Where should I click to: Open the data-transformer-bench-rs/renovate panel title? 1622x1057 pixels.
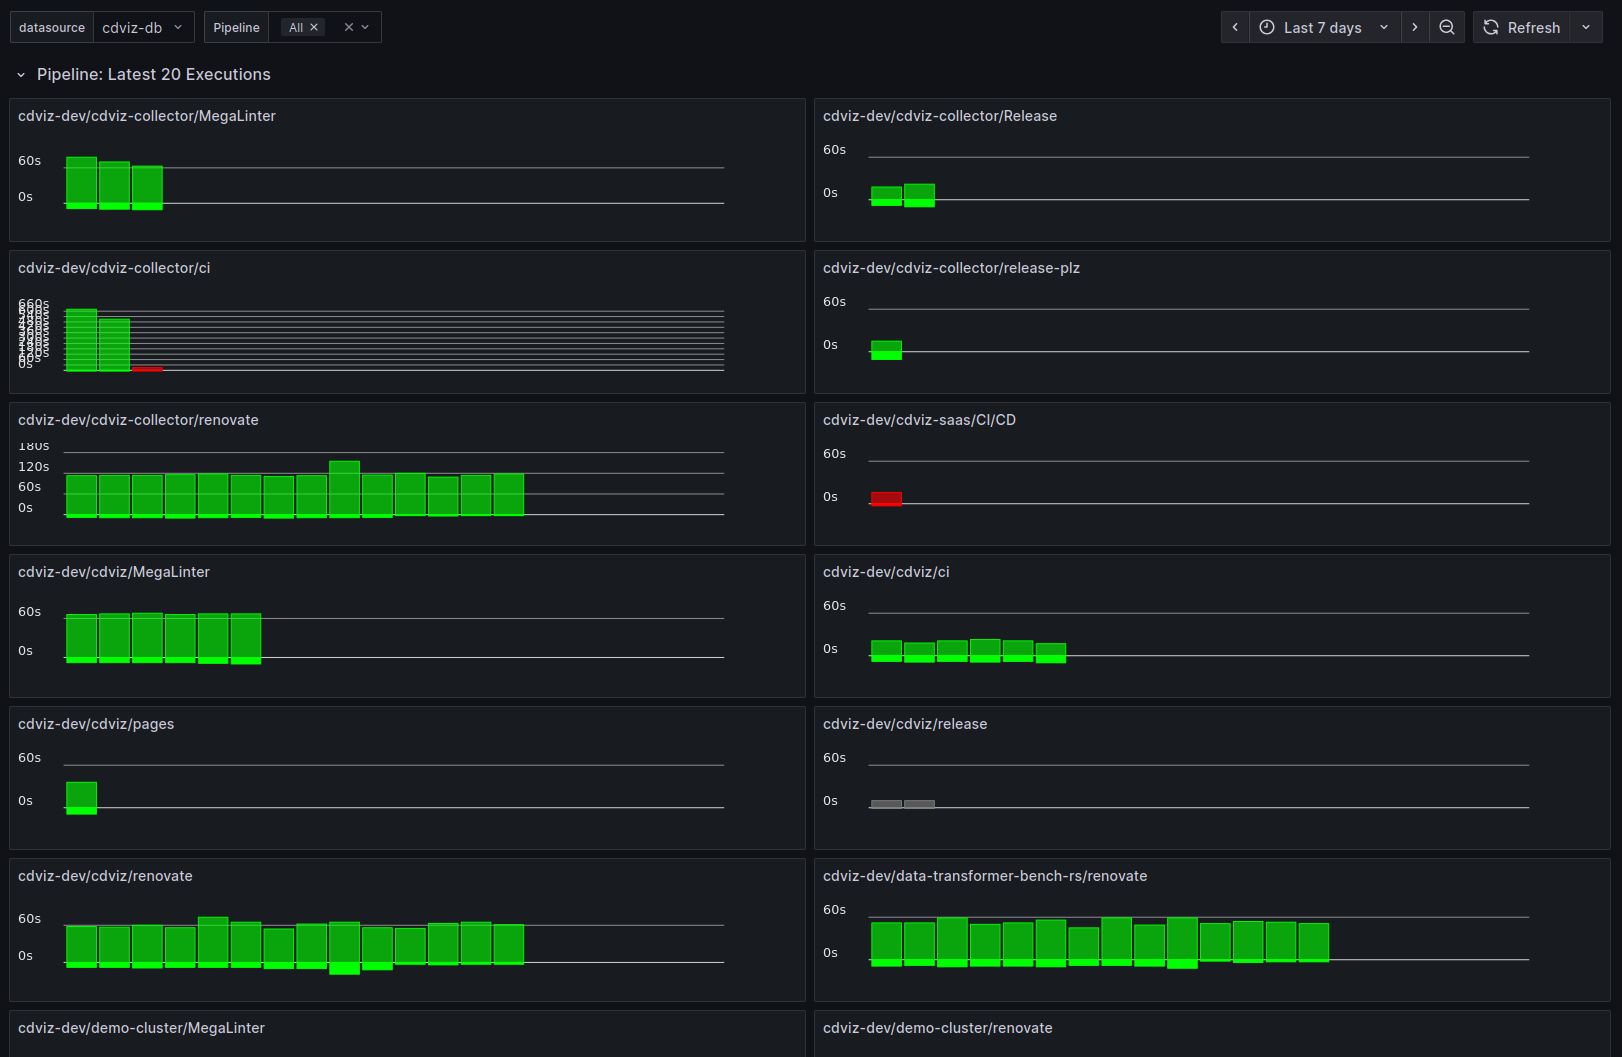[985, 876]
